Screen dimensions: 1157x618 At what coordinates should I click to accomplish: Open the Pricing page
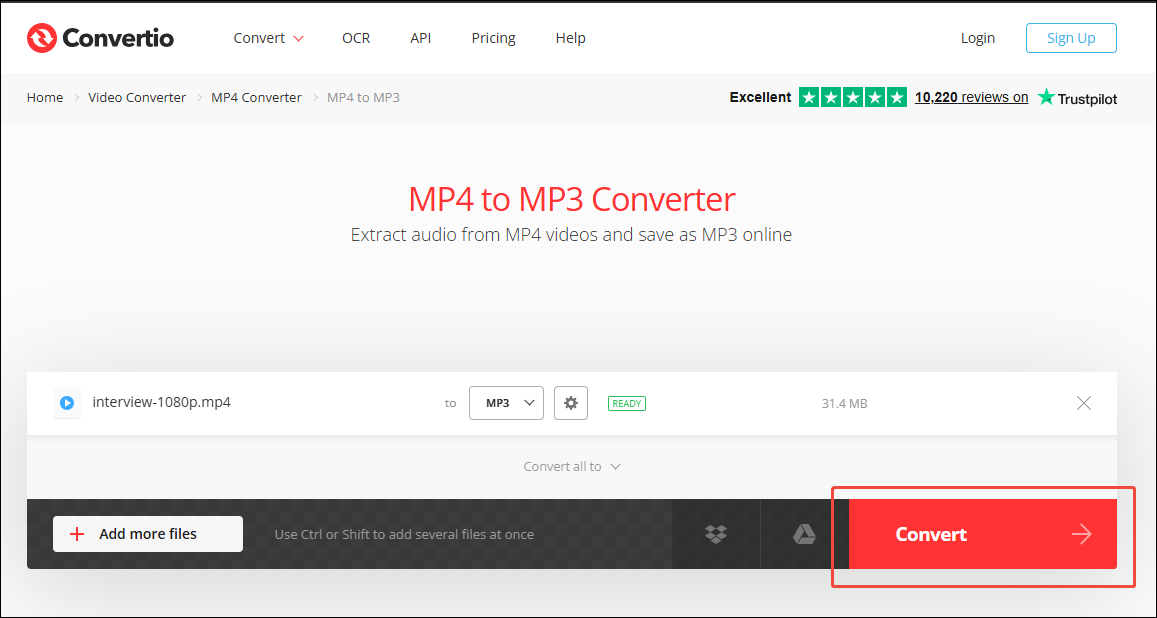tap(494, 38)
